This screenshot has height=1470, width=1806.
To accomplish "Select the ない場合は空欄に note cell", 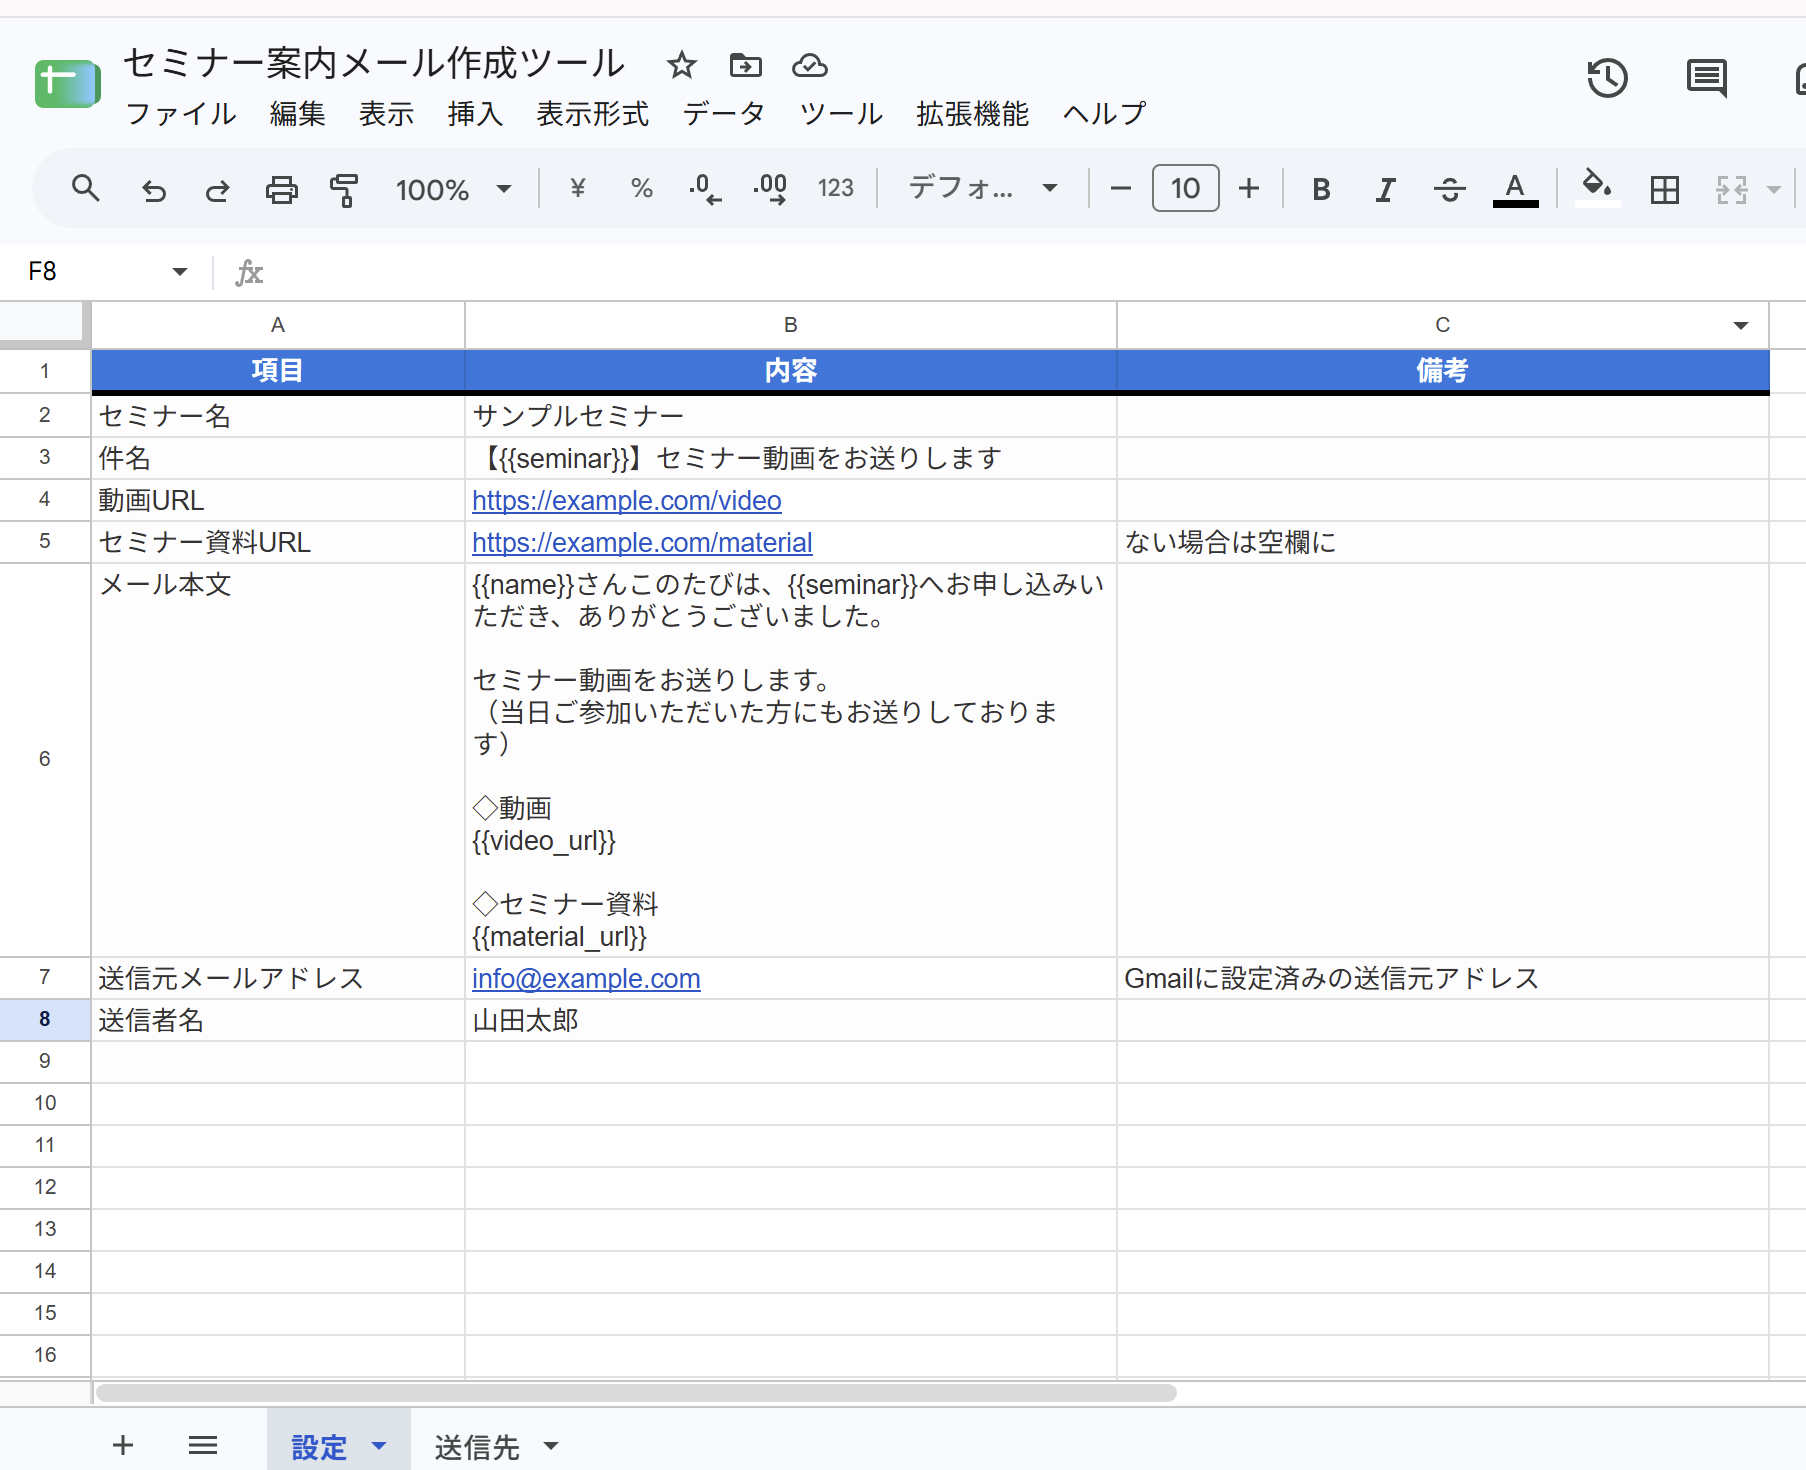I will (x=1442, y=542).
